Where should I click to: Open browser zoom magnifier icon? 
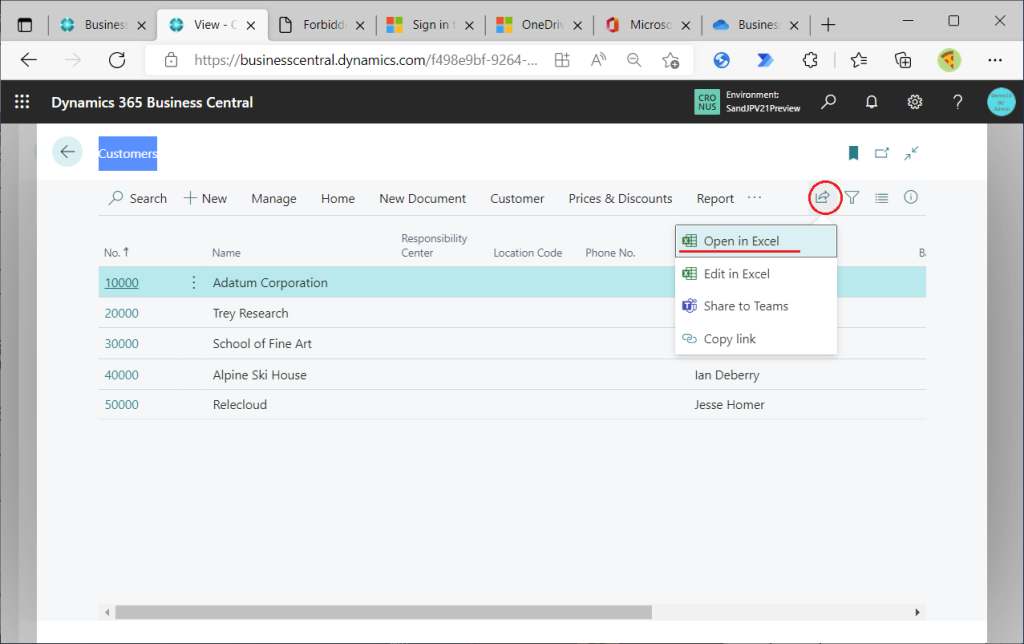[633, 60]
